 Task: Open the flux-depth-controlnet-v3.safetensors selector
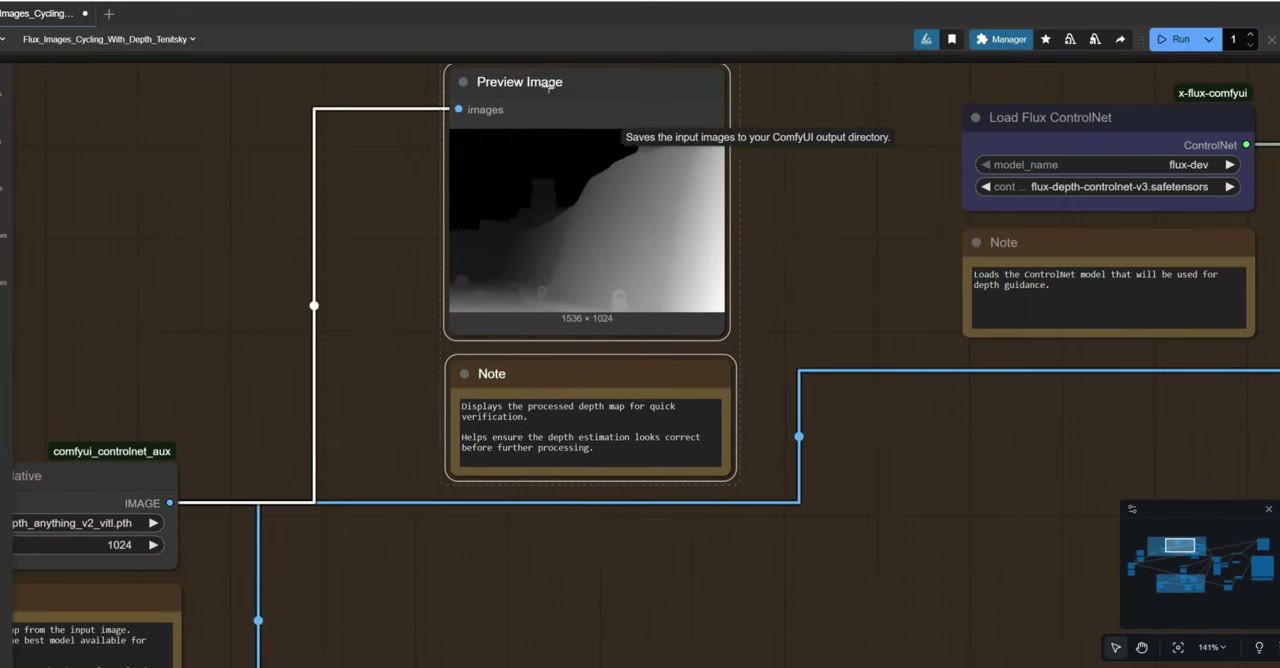[1107, 187]
